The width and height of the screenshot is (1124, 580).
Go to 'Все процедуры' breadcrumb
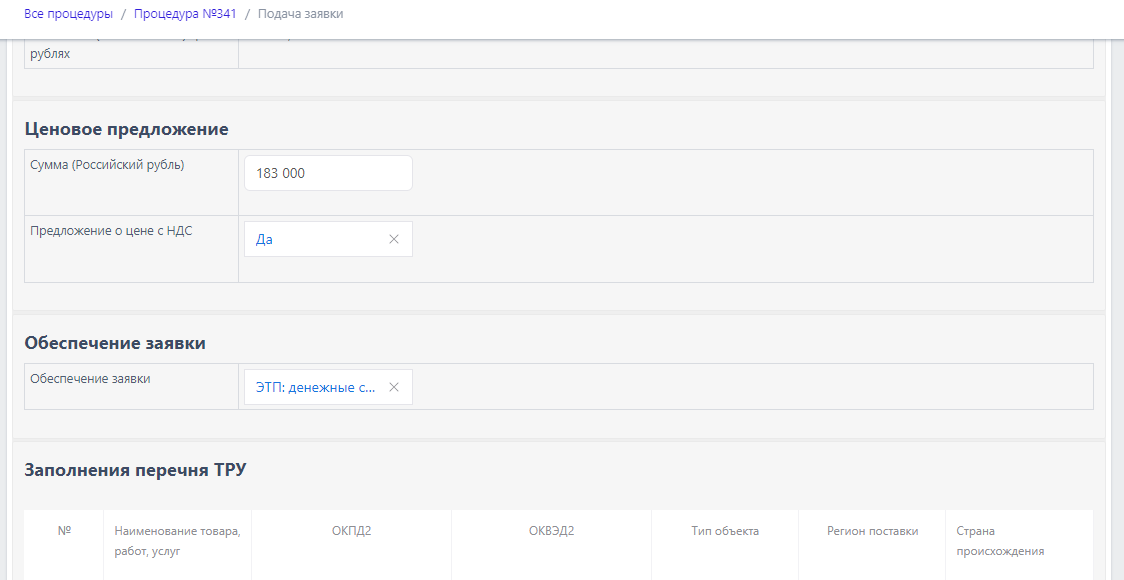point(68,14)
